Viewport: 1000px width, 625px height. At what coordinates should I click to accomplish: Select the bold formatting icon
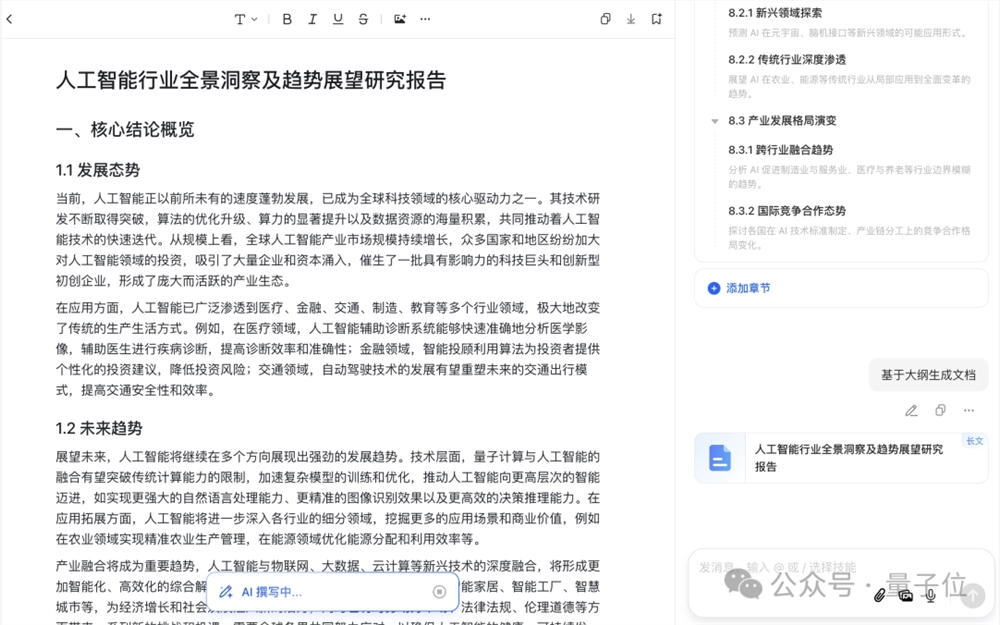[287, 19]
